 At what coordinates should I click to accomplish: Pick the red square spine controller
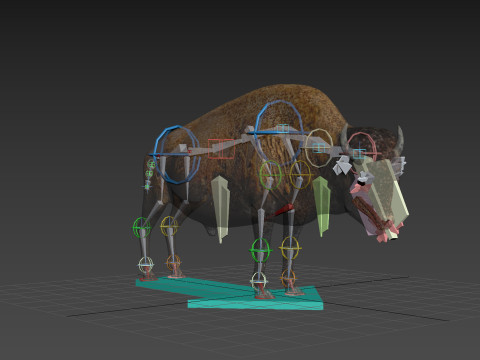coord(221,149)
